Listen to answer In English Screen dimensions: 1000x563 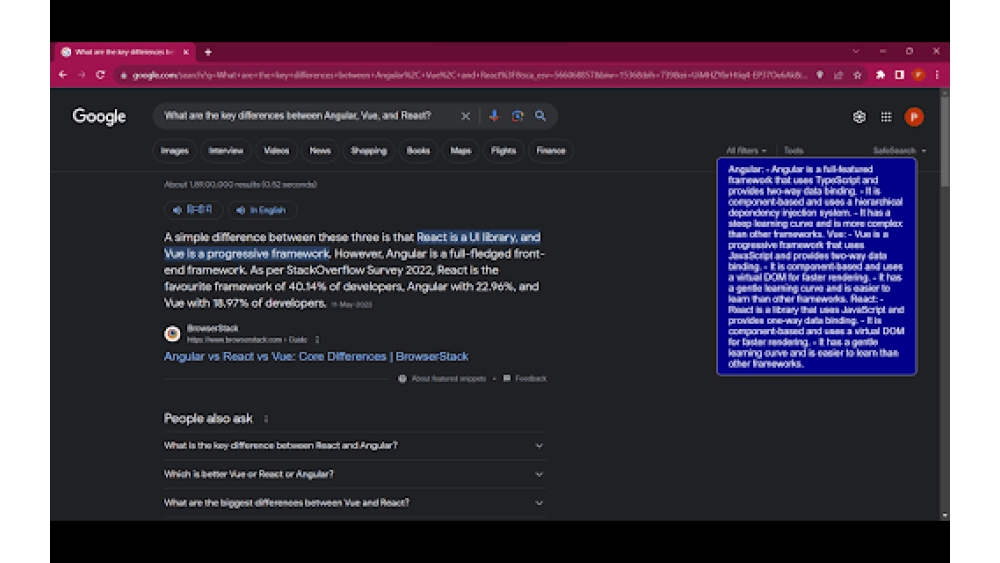pyautogui.click(x=262, y=210)
